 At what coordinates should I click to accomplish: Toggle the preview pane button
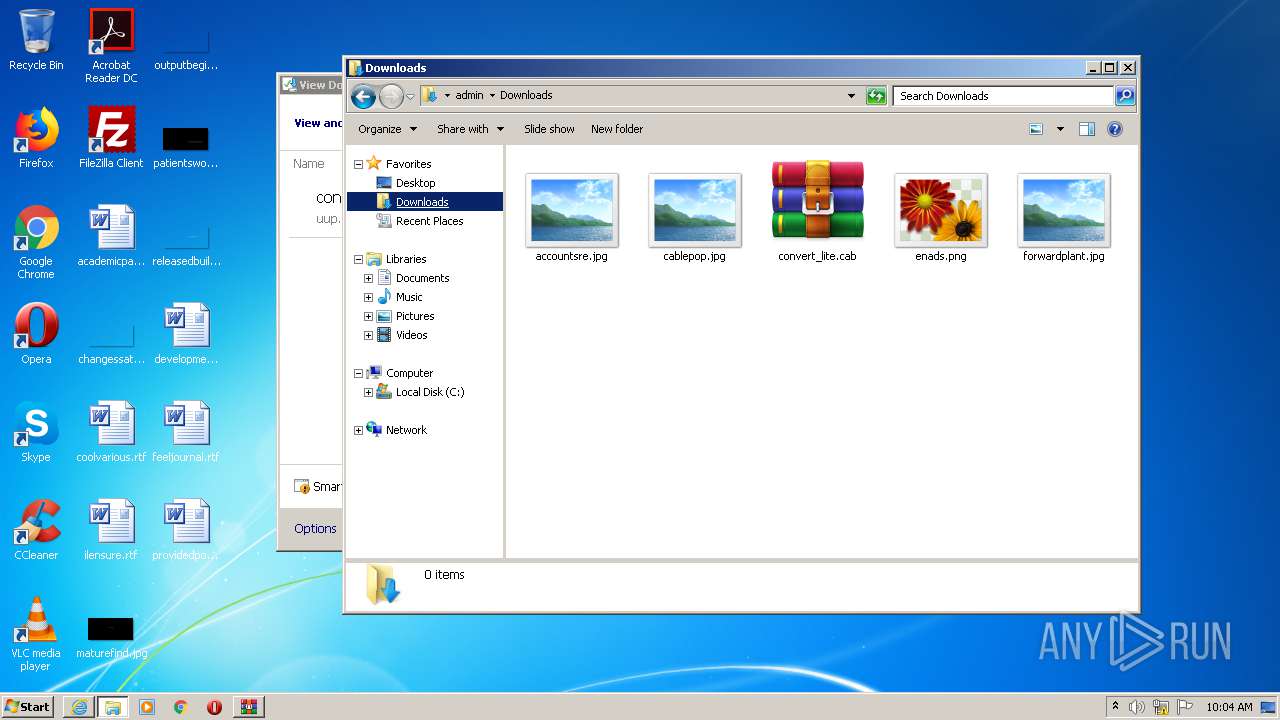[x=1087, y=129]
